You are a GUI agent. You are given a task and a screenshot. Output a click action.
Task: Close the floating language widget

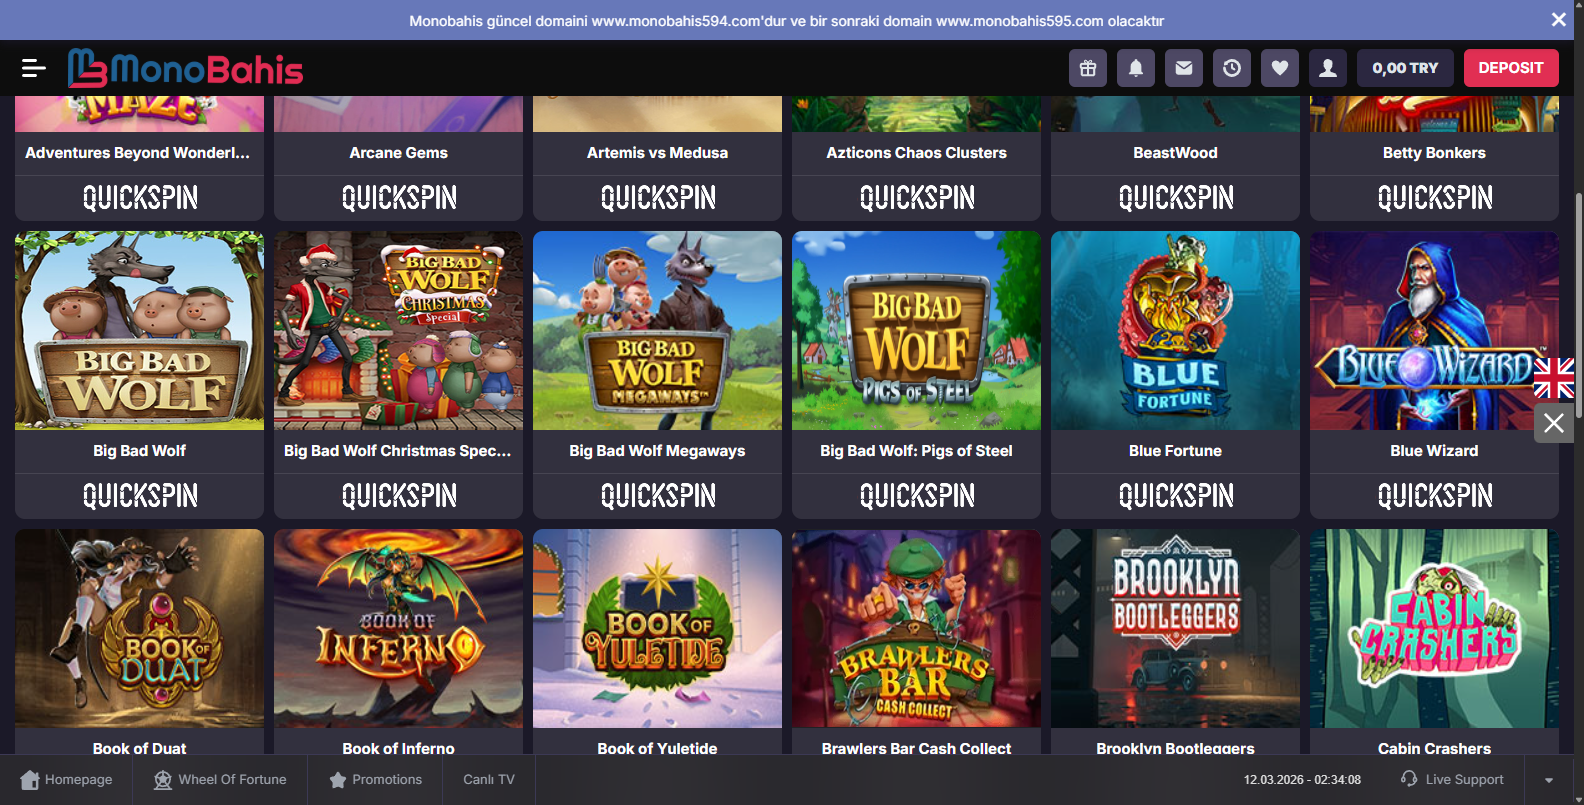1553,423
